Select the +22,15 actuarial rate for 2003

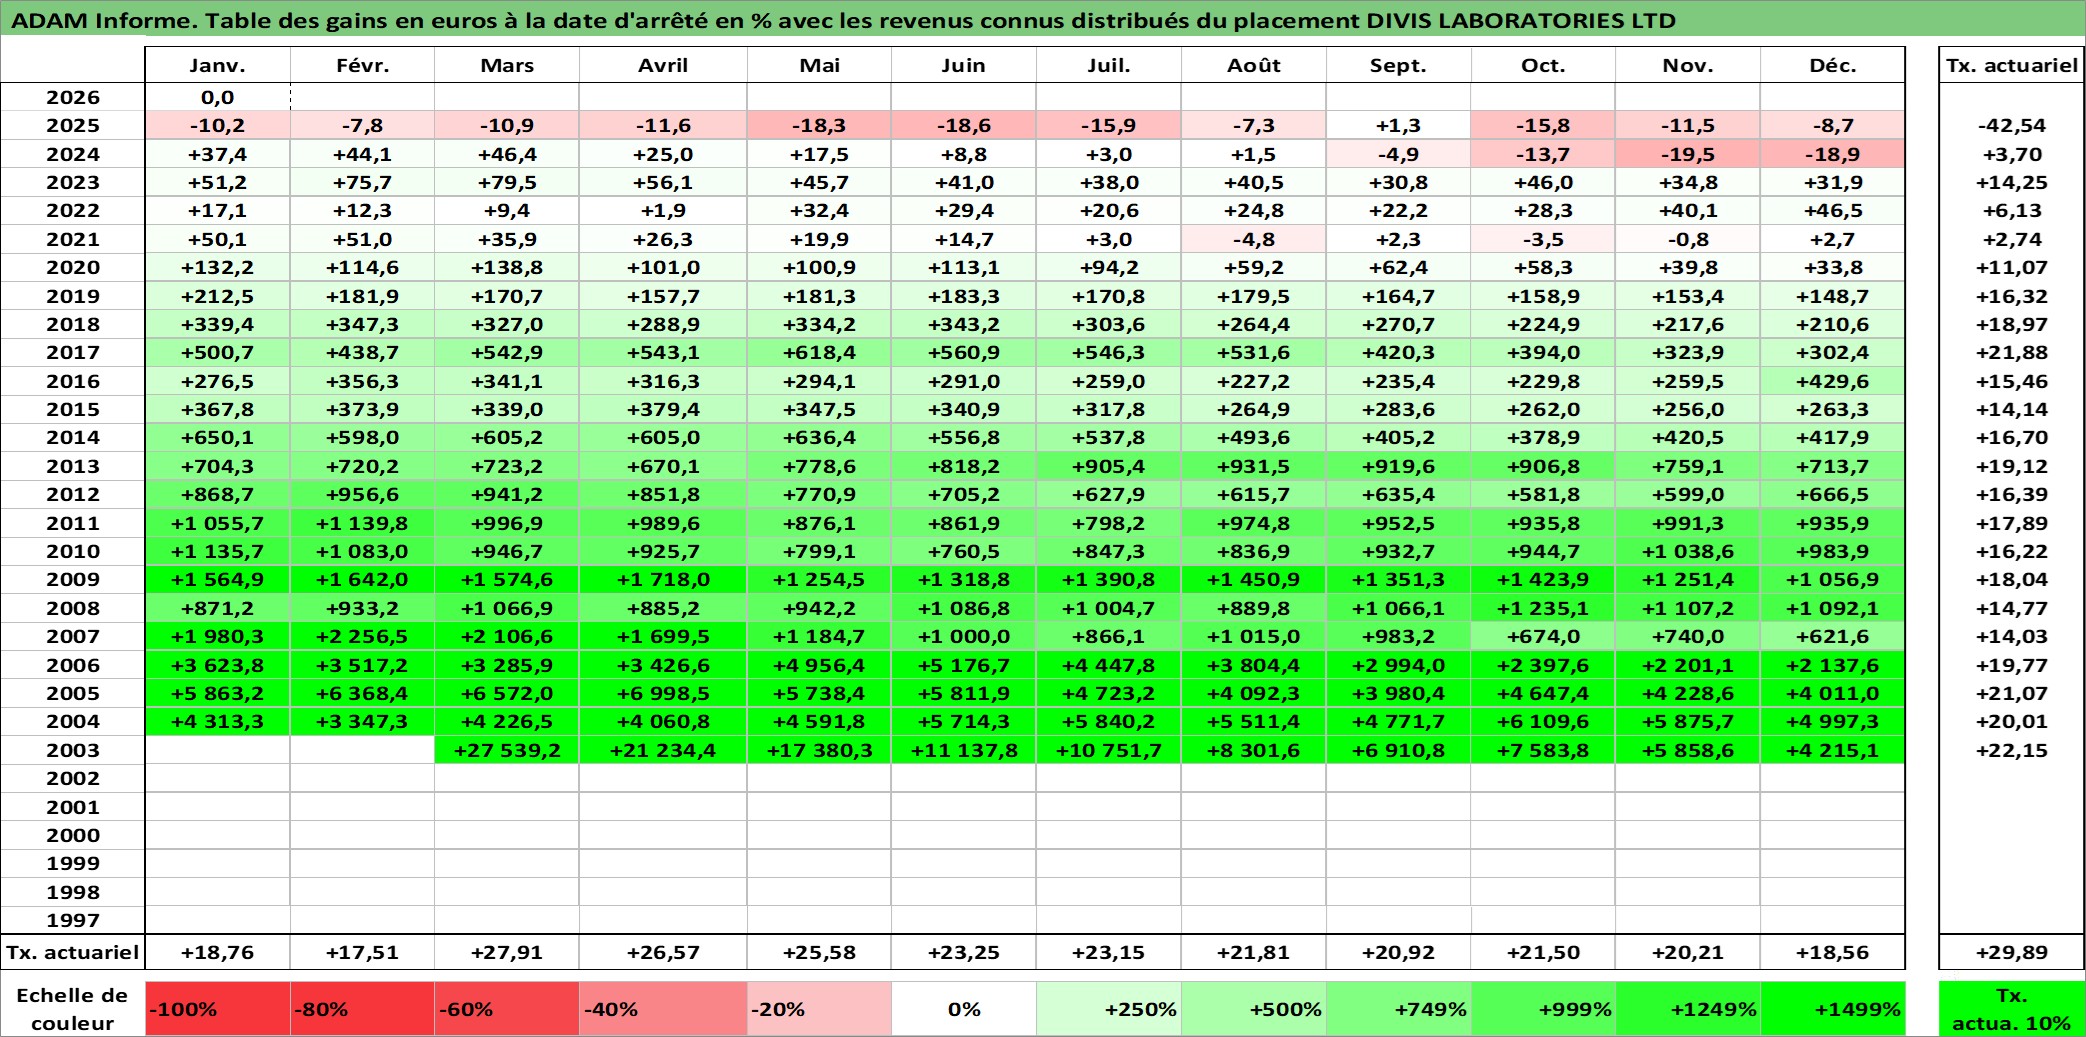pyautogui.click(x=2012, y=750)
